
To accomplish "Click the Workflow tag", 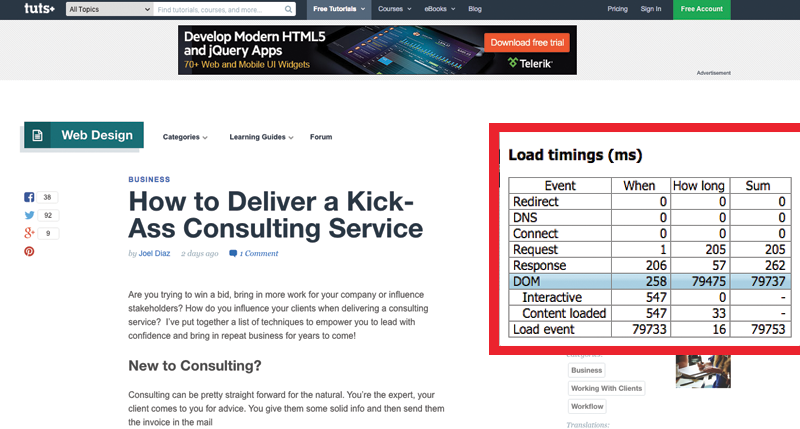I will tap(587, 407).
